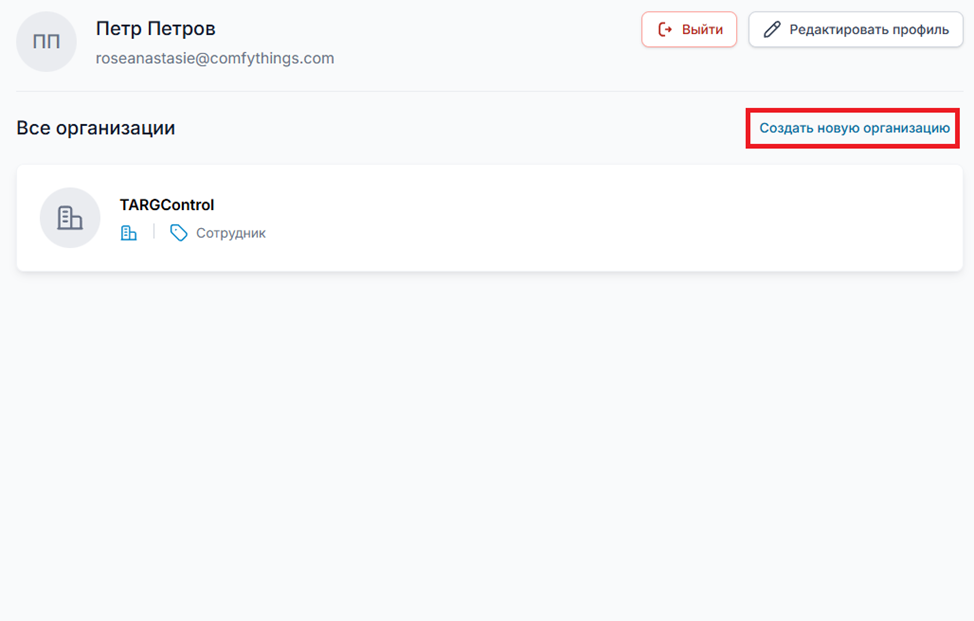The width and height of the screenshot is (974, 621).
Task: Select the TARGControl organization name
Action: (x=167, y=205)
